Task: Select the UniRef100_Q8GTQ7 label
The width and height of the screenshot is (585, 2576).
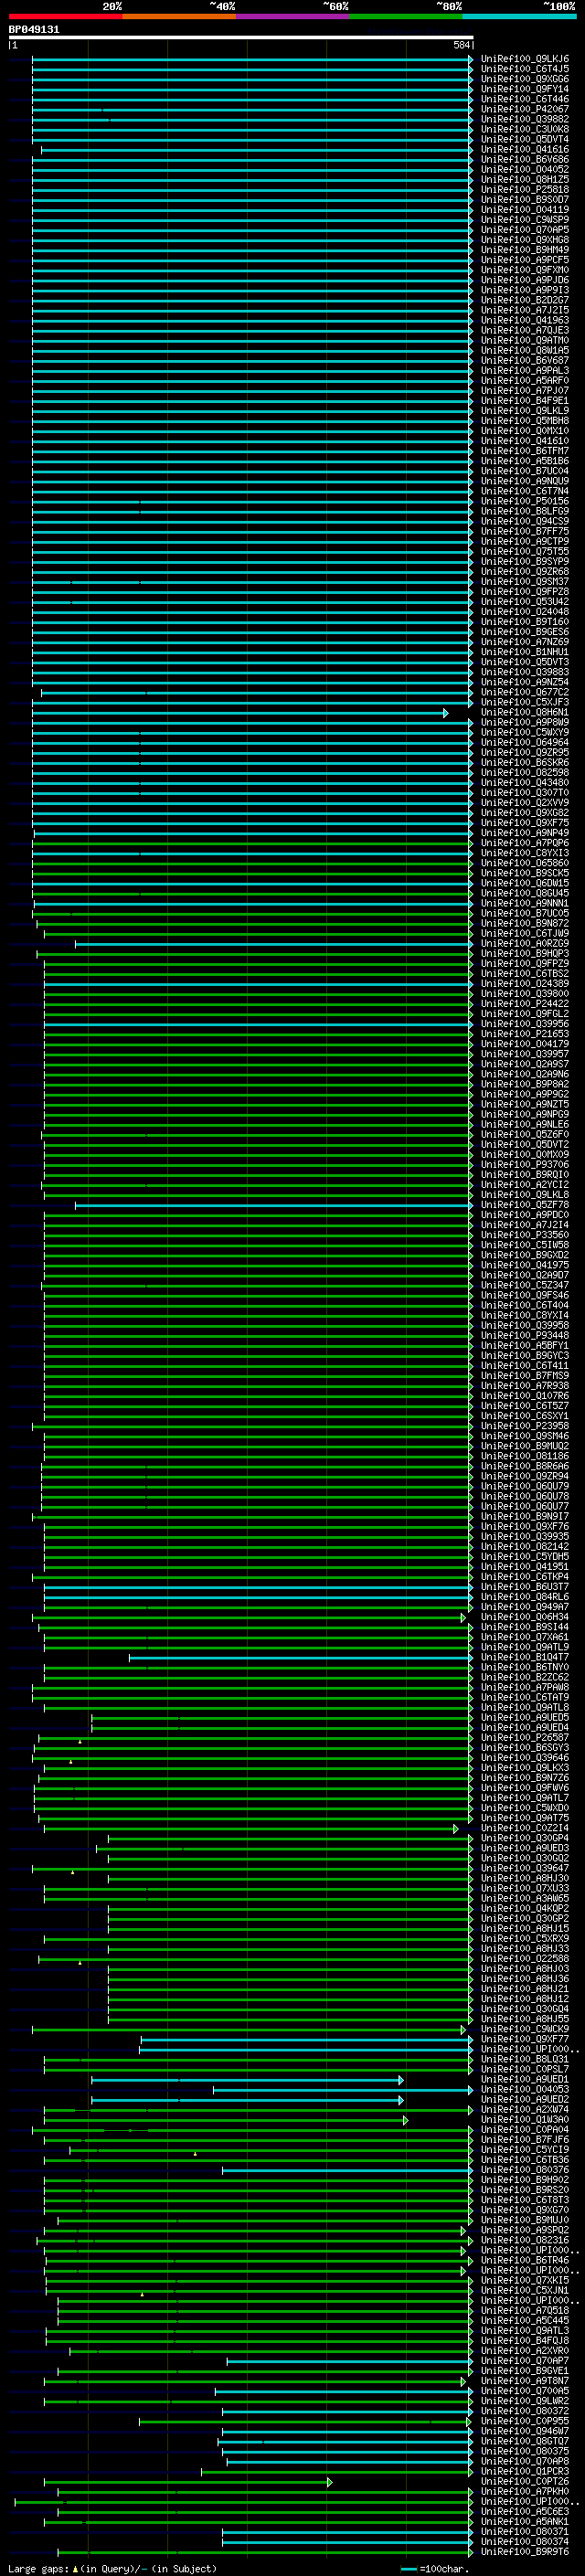Action: (524, 2441)
